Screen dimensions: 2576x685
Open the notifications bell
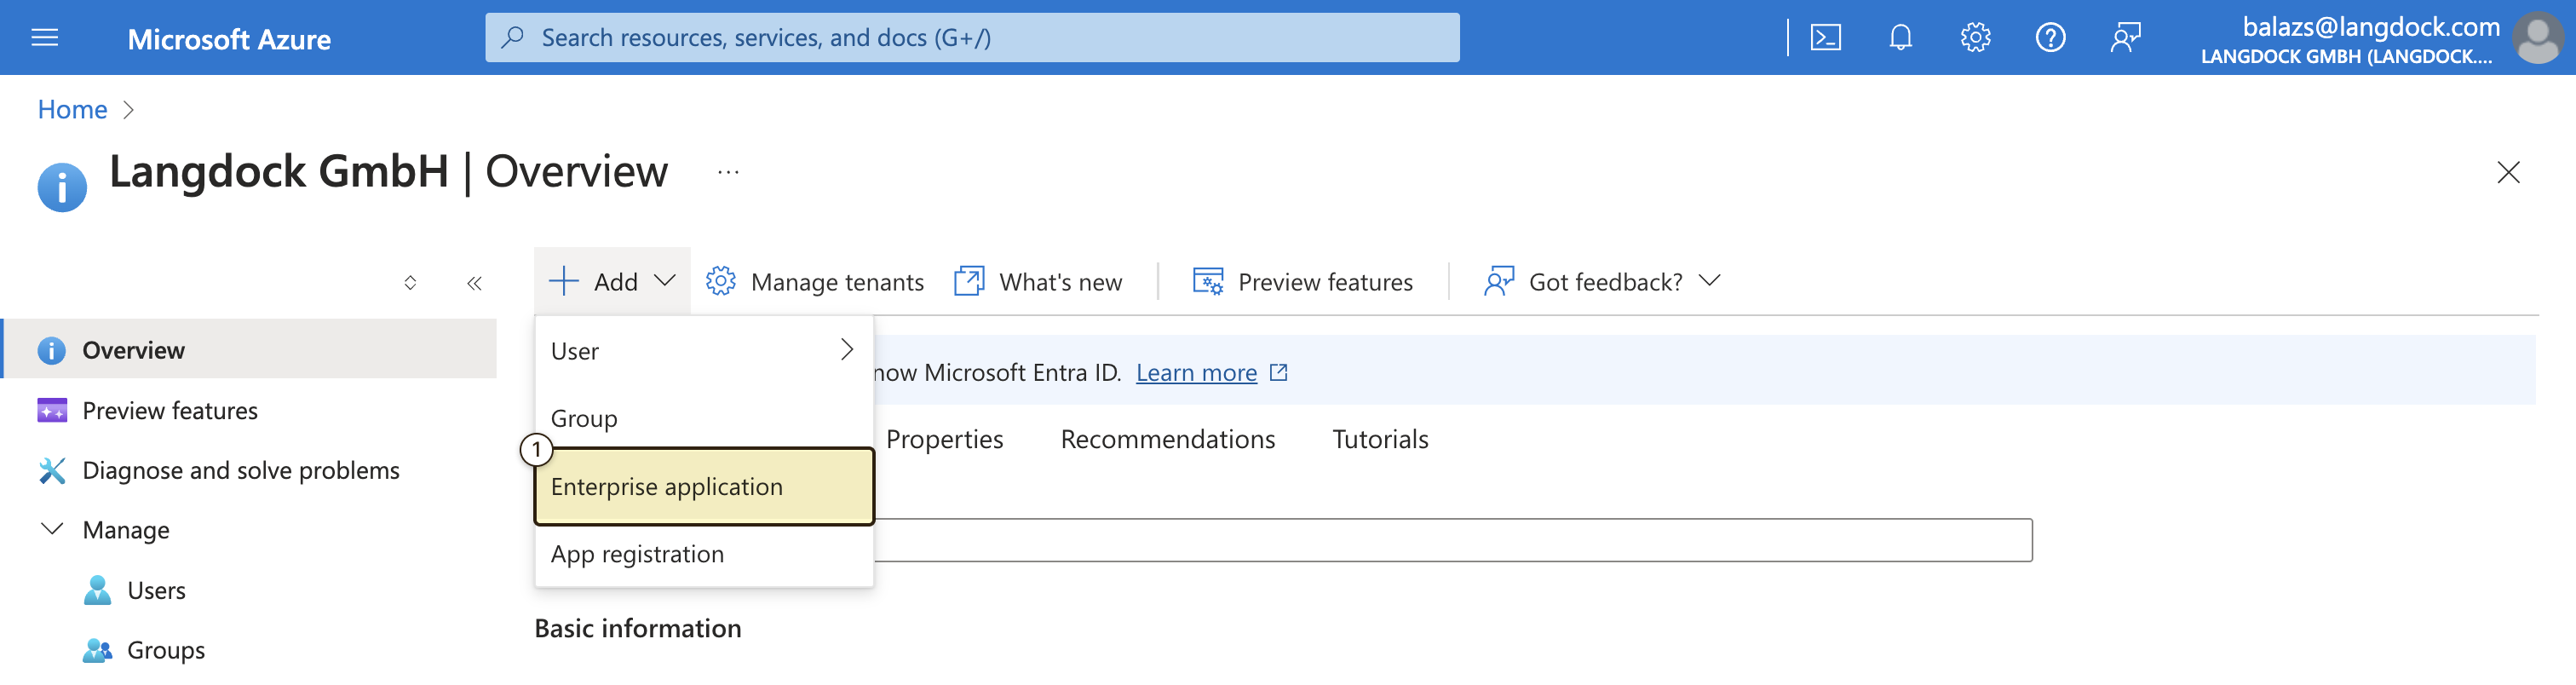click(x=1900, y=38)
